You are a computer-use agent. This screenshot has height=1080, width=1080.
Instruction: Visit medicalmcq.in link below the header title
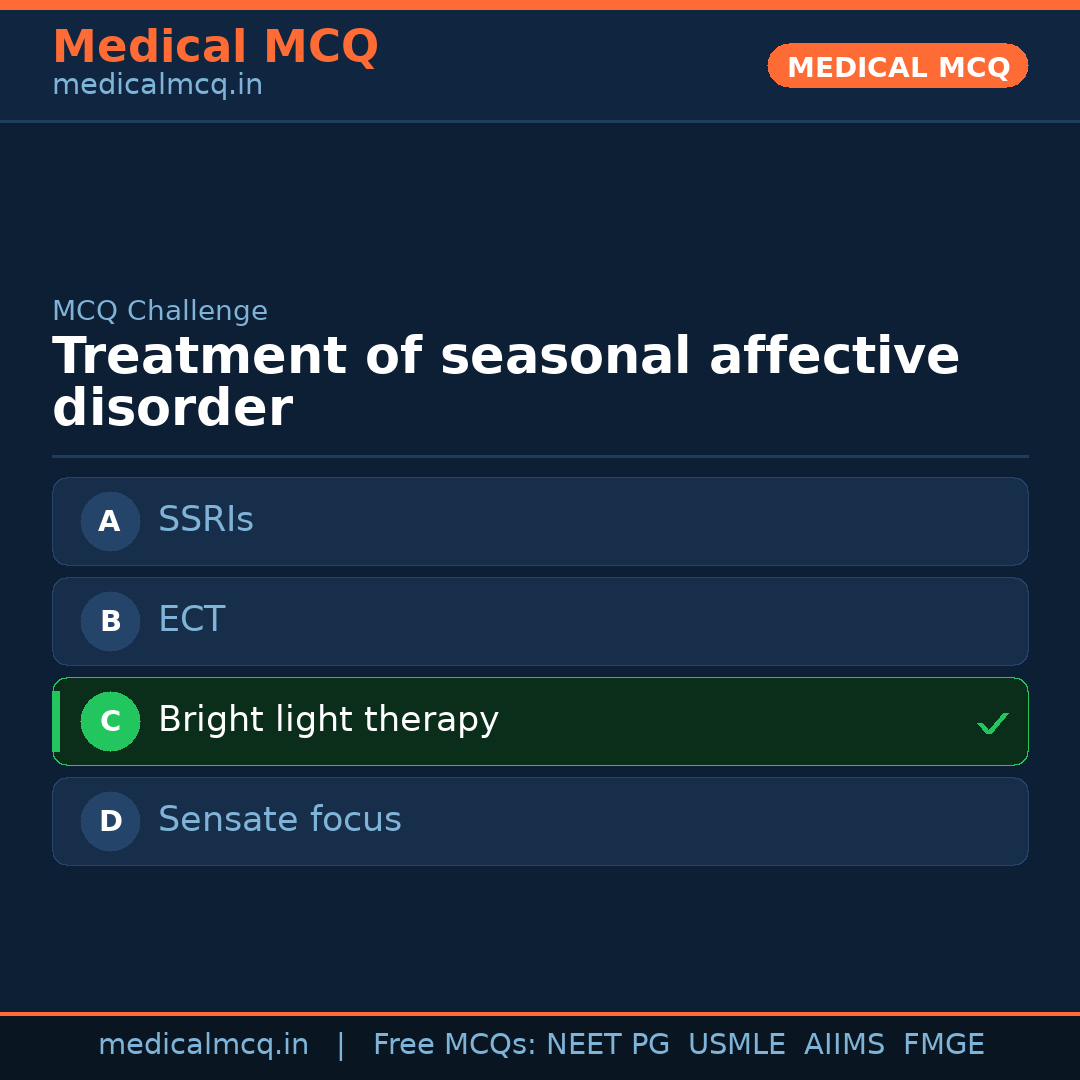tap(157, 86)
